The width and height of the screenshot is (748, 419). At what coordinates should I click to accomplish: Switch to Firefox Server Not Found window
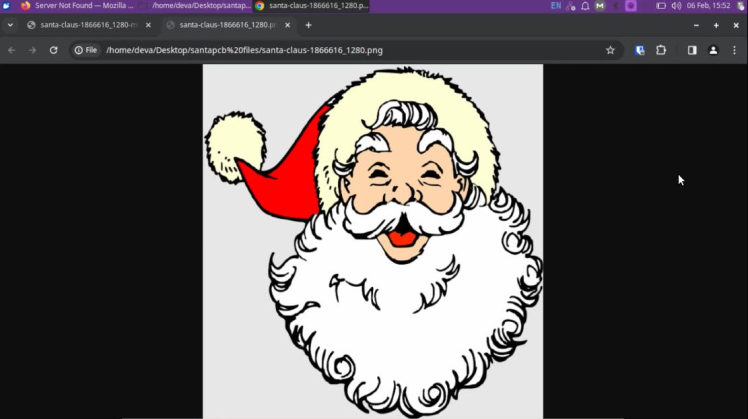tap(77, 6)
